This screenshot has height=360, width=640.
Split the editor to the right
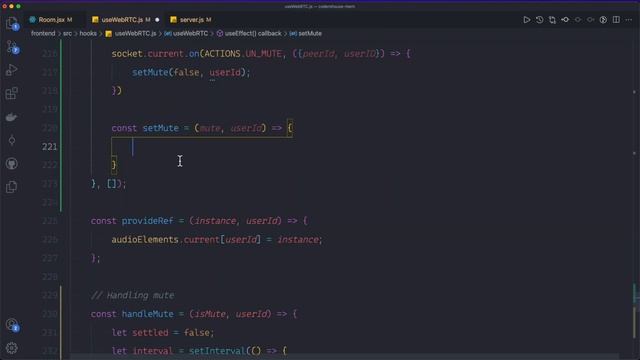[616, 20]
